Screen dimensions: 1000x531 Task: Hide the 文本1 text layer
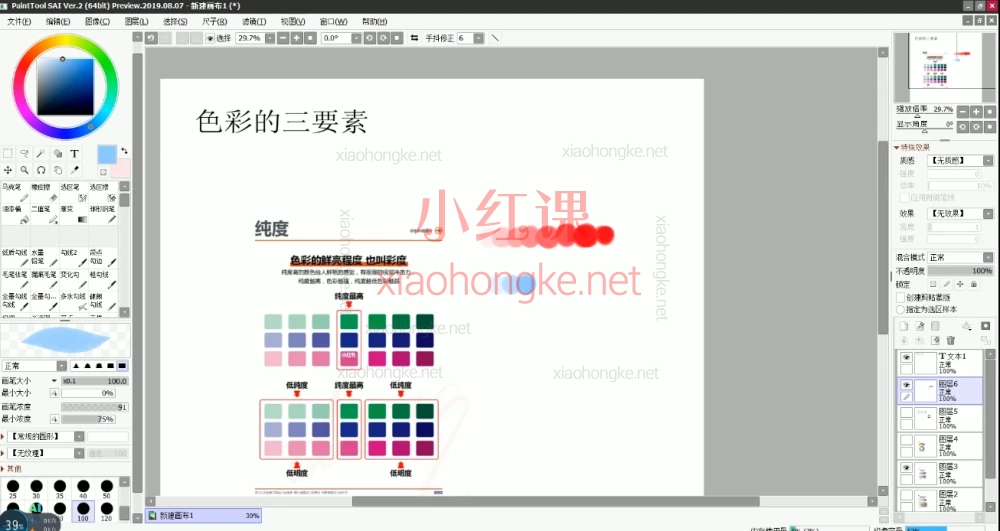pos(906,358)
